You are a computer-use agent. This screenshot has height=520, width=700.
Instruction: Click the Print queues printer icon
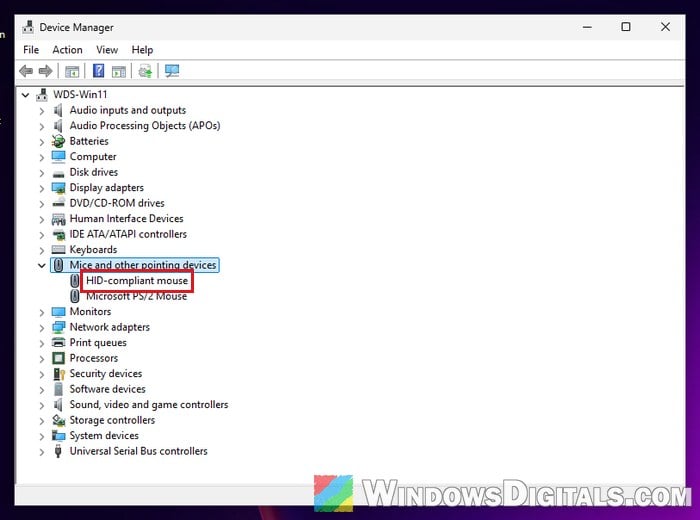[58, 343]
